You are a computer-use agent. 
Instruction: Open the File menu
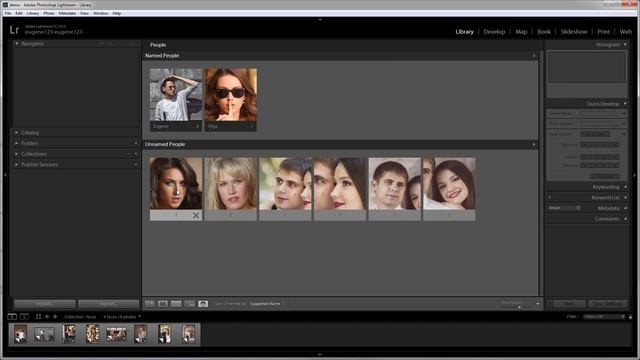coord(8,13)
